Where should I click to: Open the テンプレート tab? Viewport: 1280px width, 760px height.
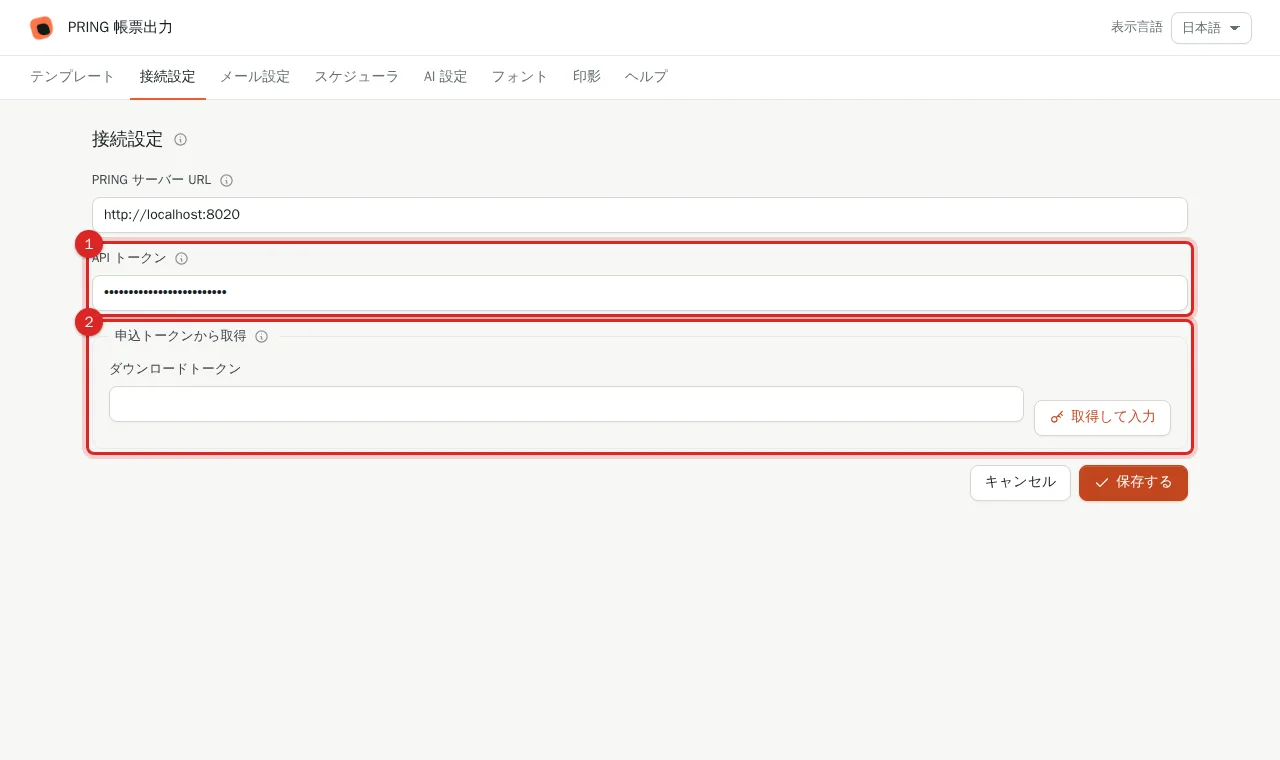click(x=72, y=77)
